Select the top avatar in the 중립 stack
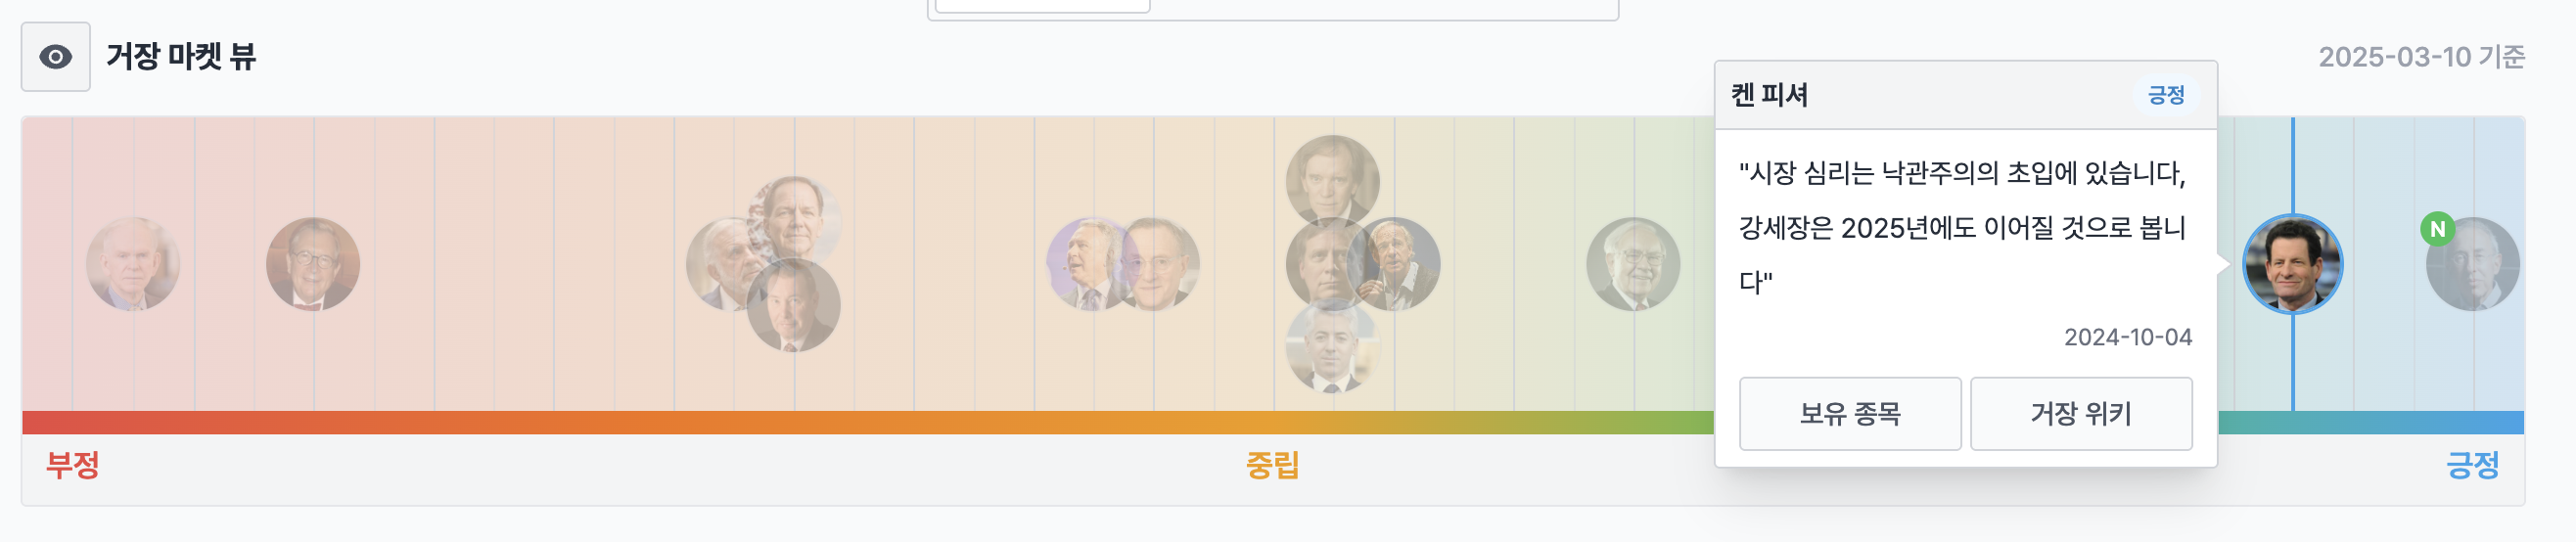 pos(1332,180)
